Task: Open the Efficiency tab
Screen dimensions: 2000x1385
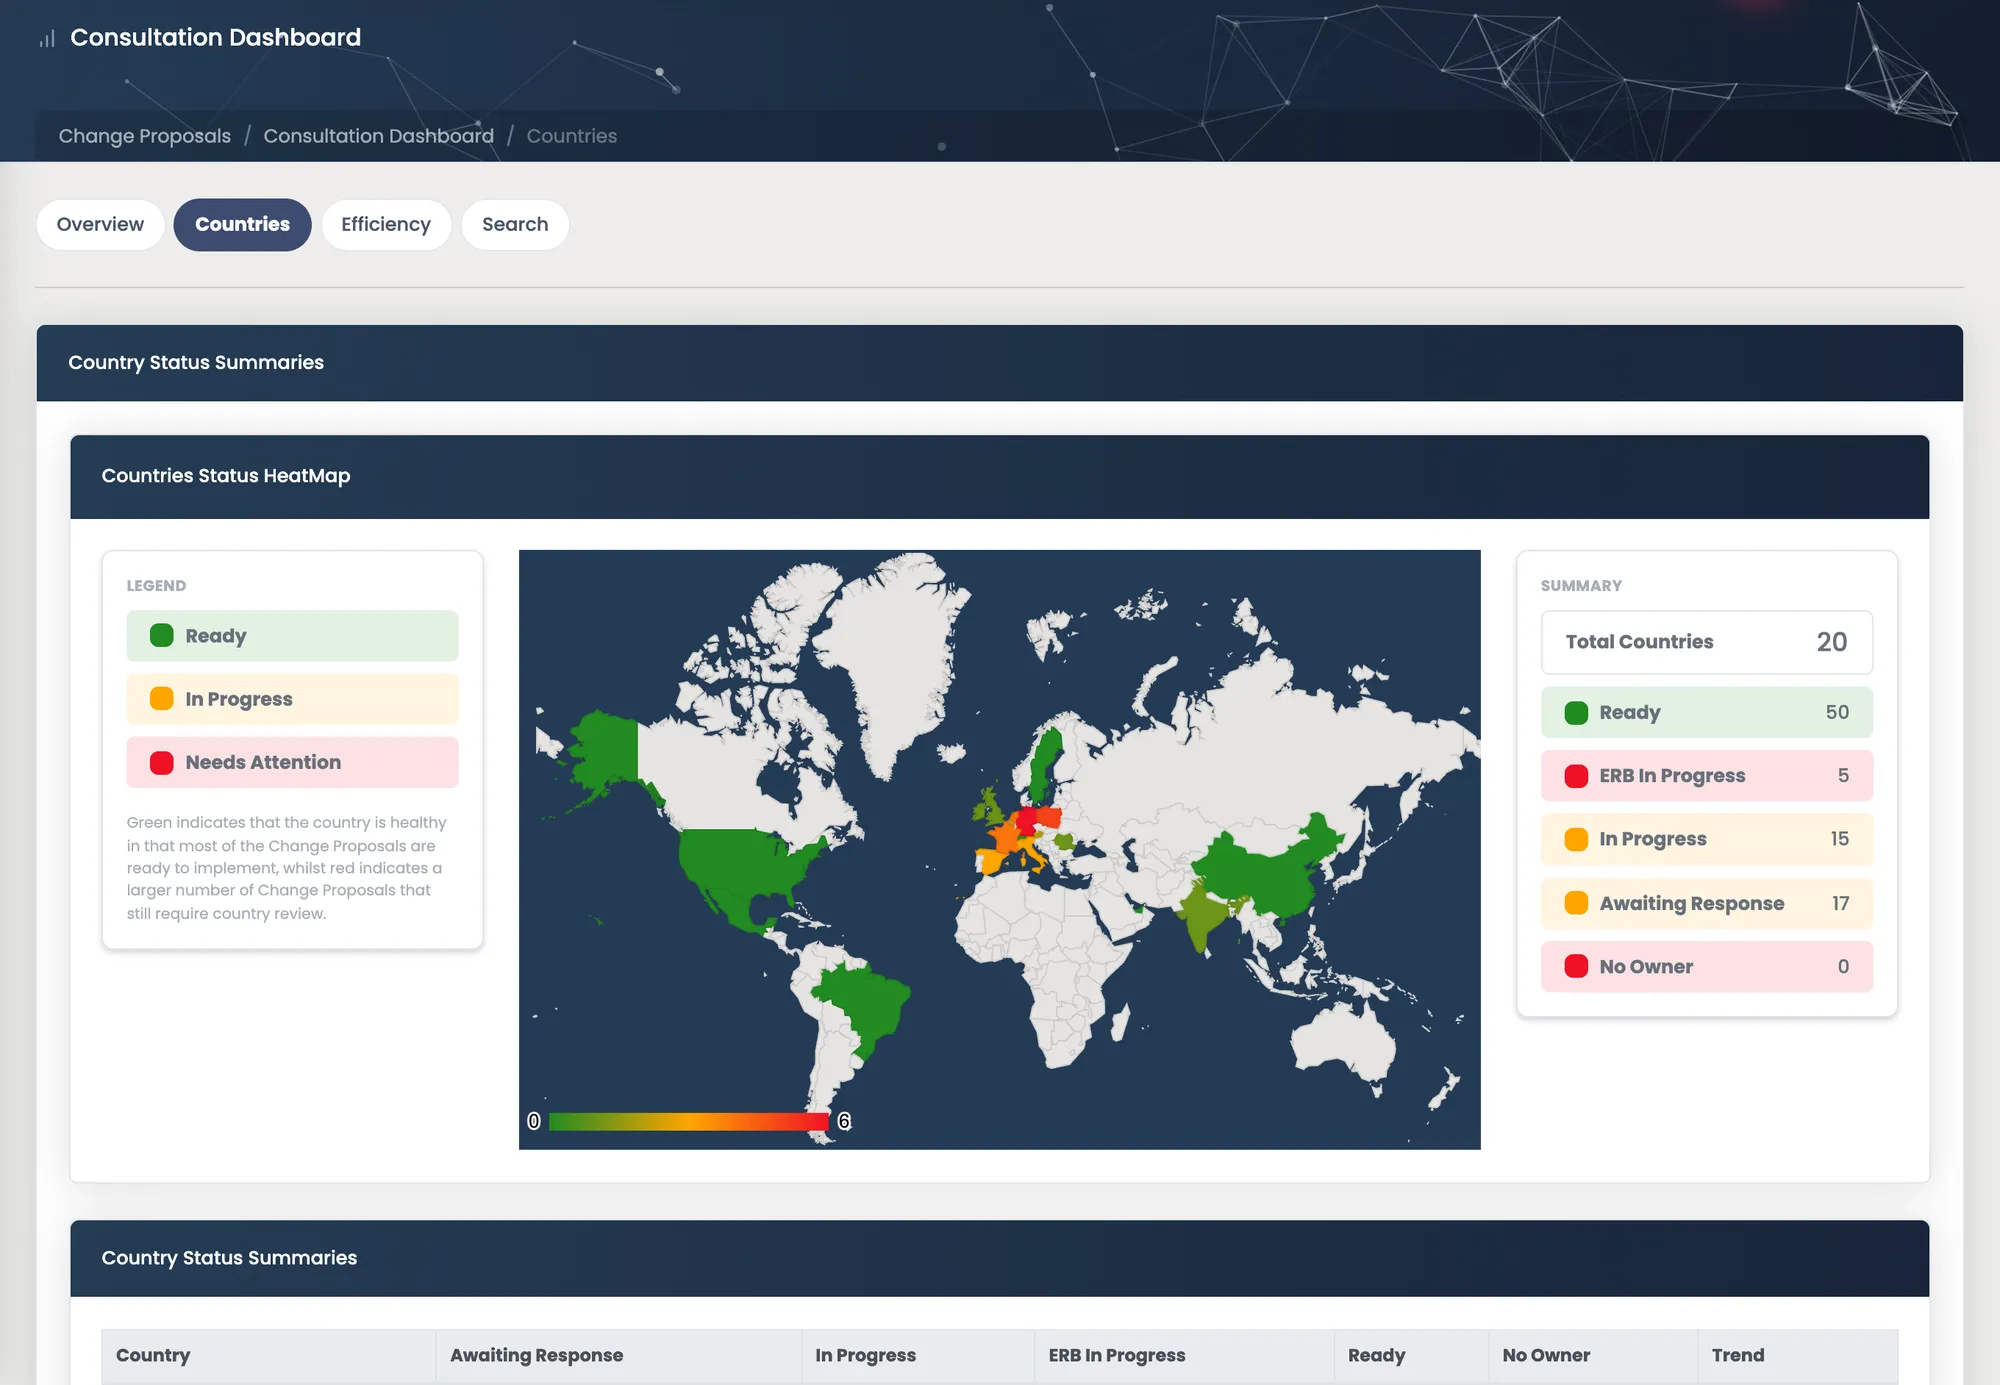Action: [x=386, y=224]
